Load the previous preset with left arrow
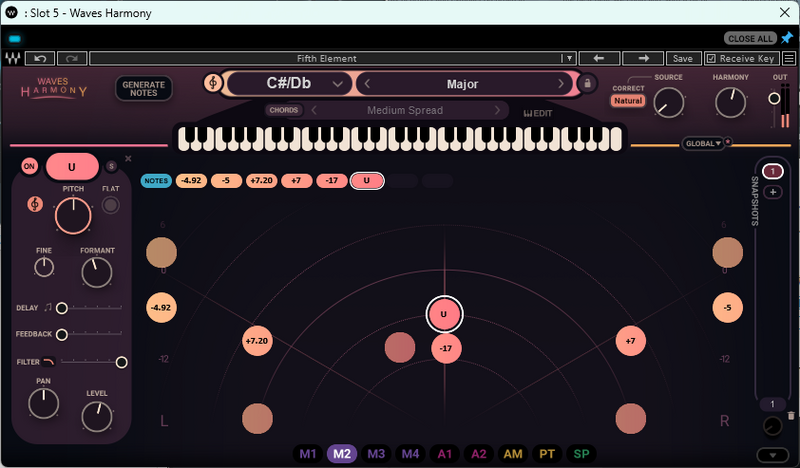Screen dimensions: 800x468 (x=599, y=59)
